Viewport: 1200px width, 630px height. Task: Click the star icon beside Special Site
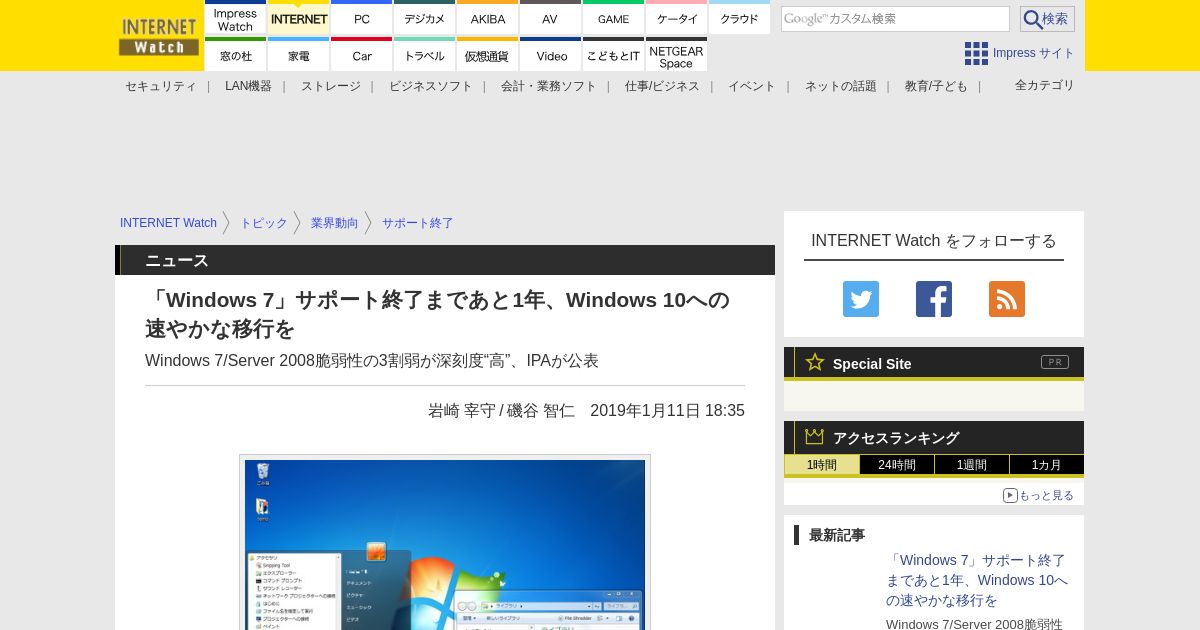(x=815, y=362)
